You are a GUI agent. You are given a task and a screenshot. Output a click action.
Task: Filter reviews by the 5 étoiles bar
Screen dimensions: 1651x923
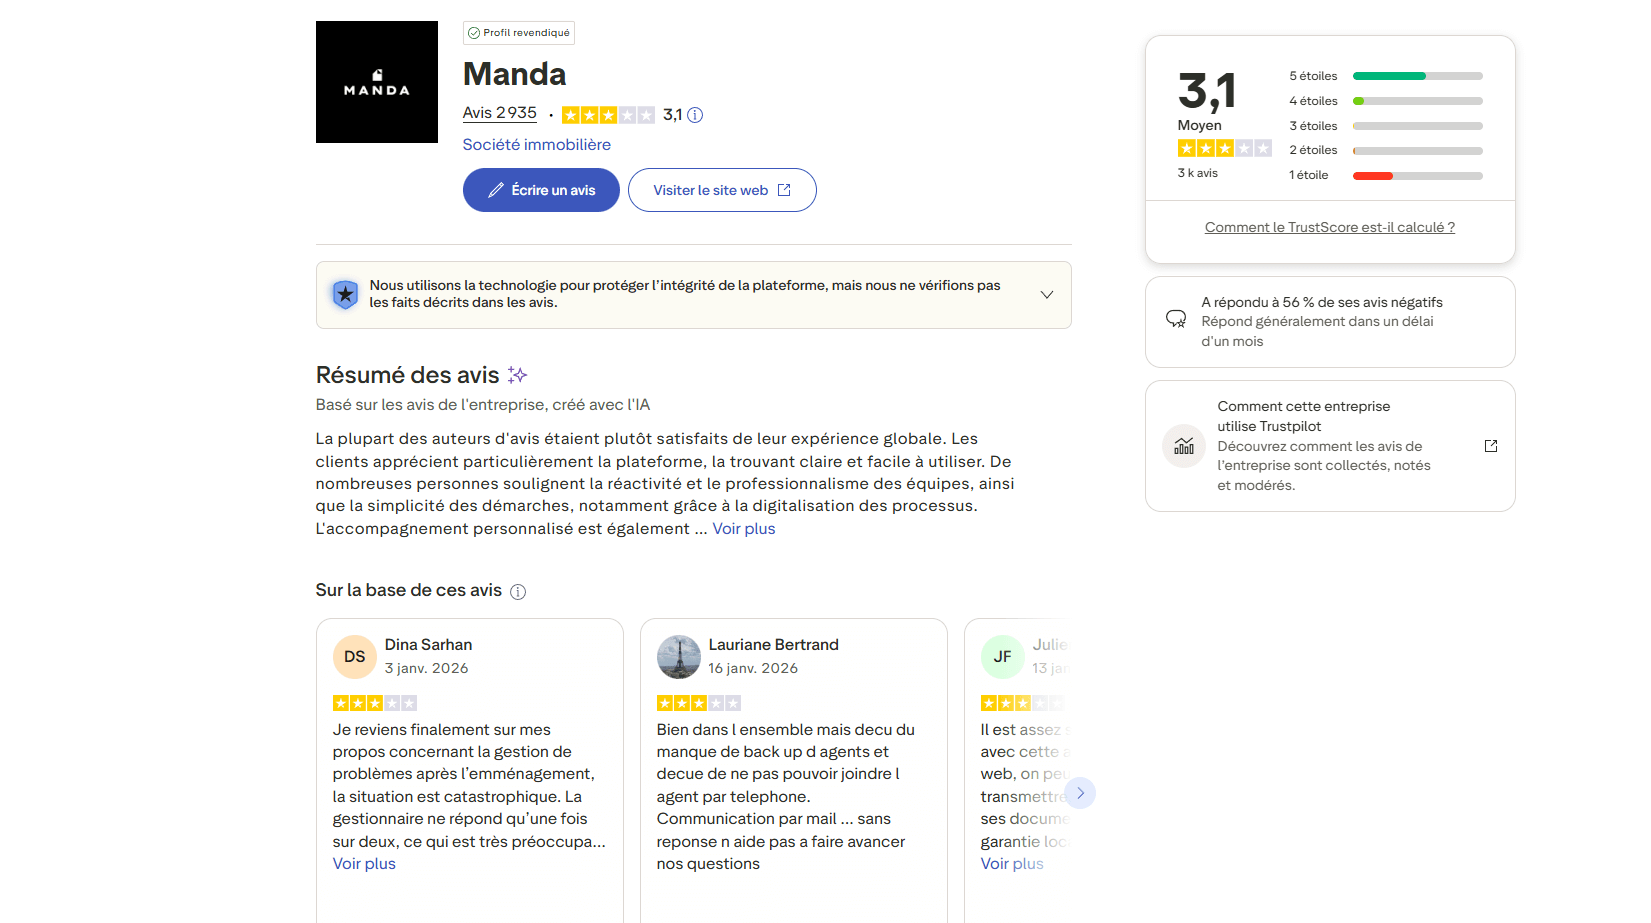coord(1417,76)
